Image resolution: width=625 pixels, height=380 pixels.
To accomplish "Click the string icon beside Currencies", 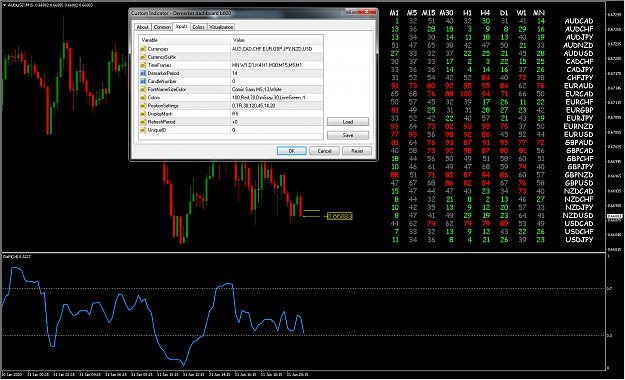I will [x=143, y=49].
